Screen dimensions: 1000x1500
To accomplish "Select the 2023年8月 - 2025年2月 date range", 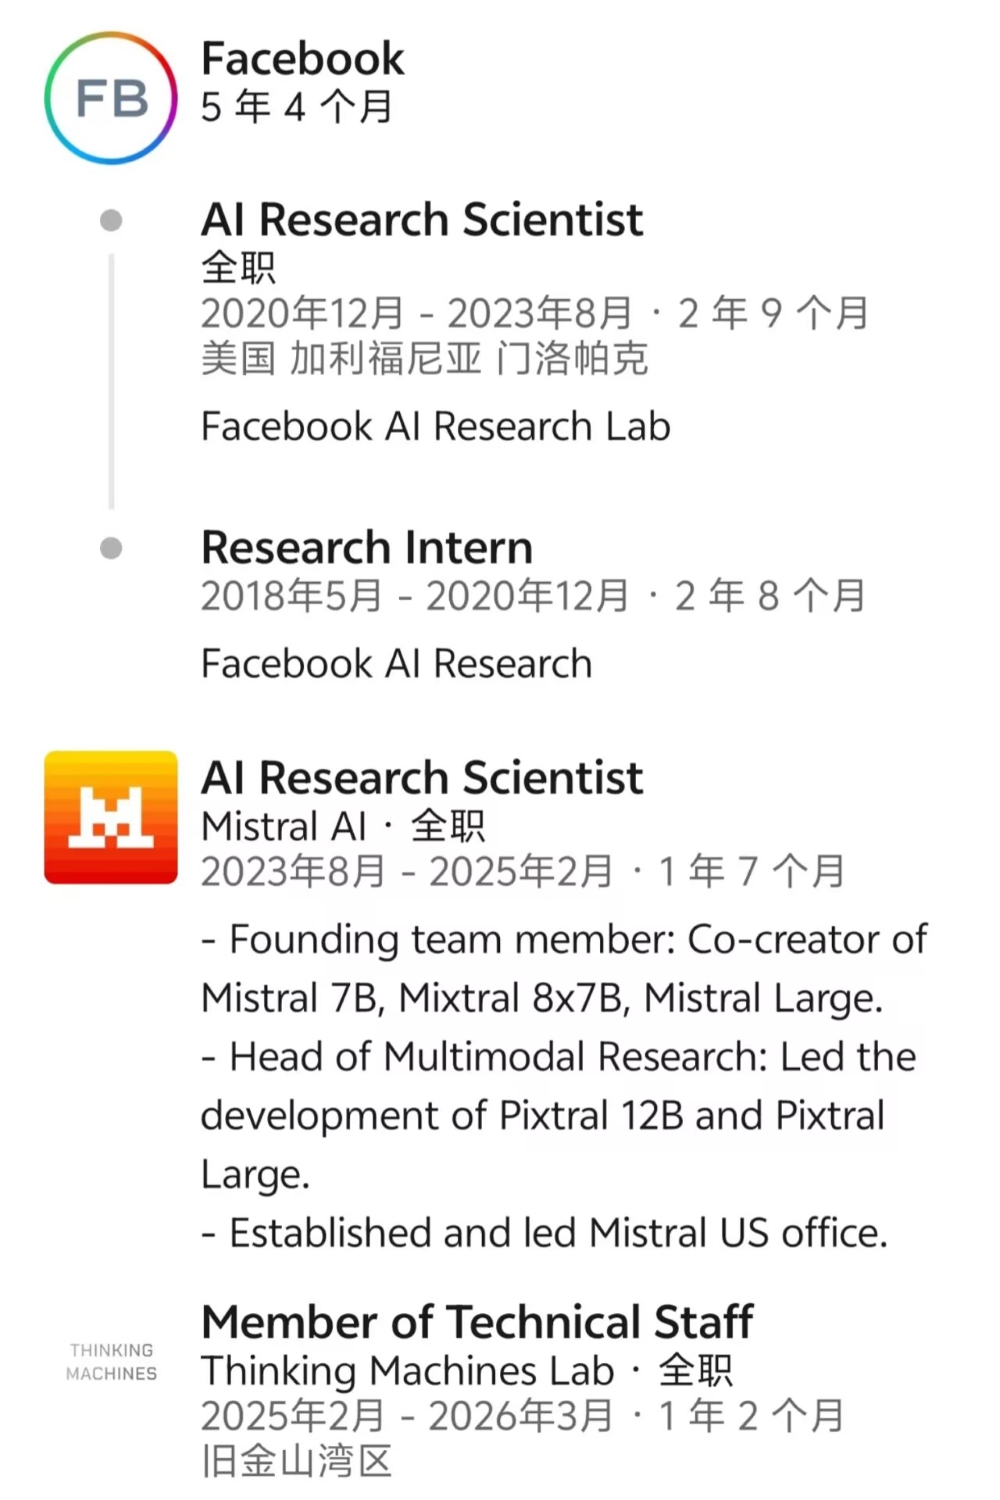I will pyautogui.click(x=405, y=871).
